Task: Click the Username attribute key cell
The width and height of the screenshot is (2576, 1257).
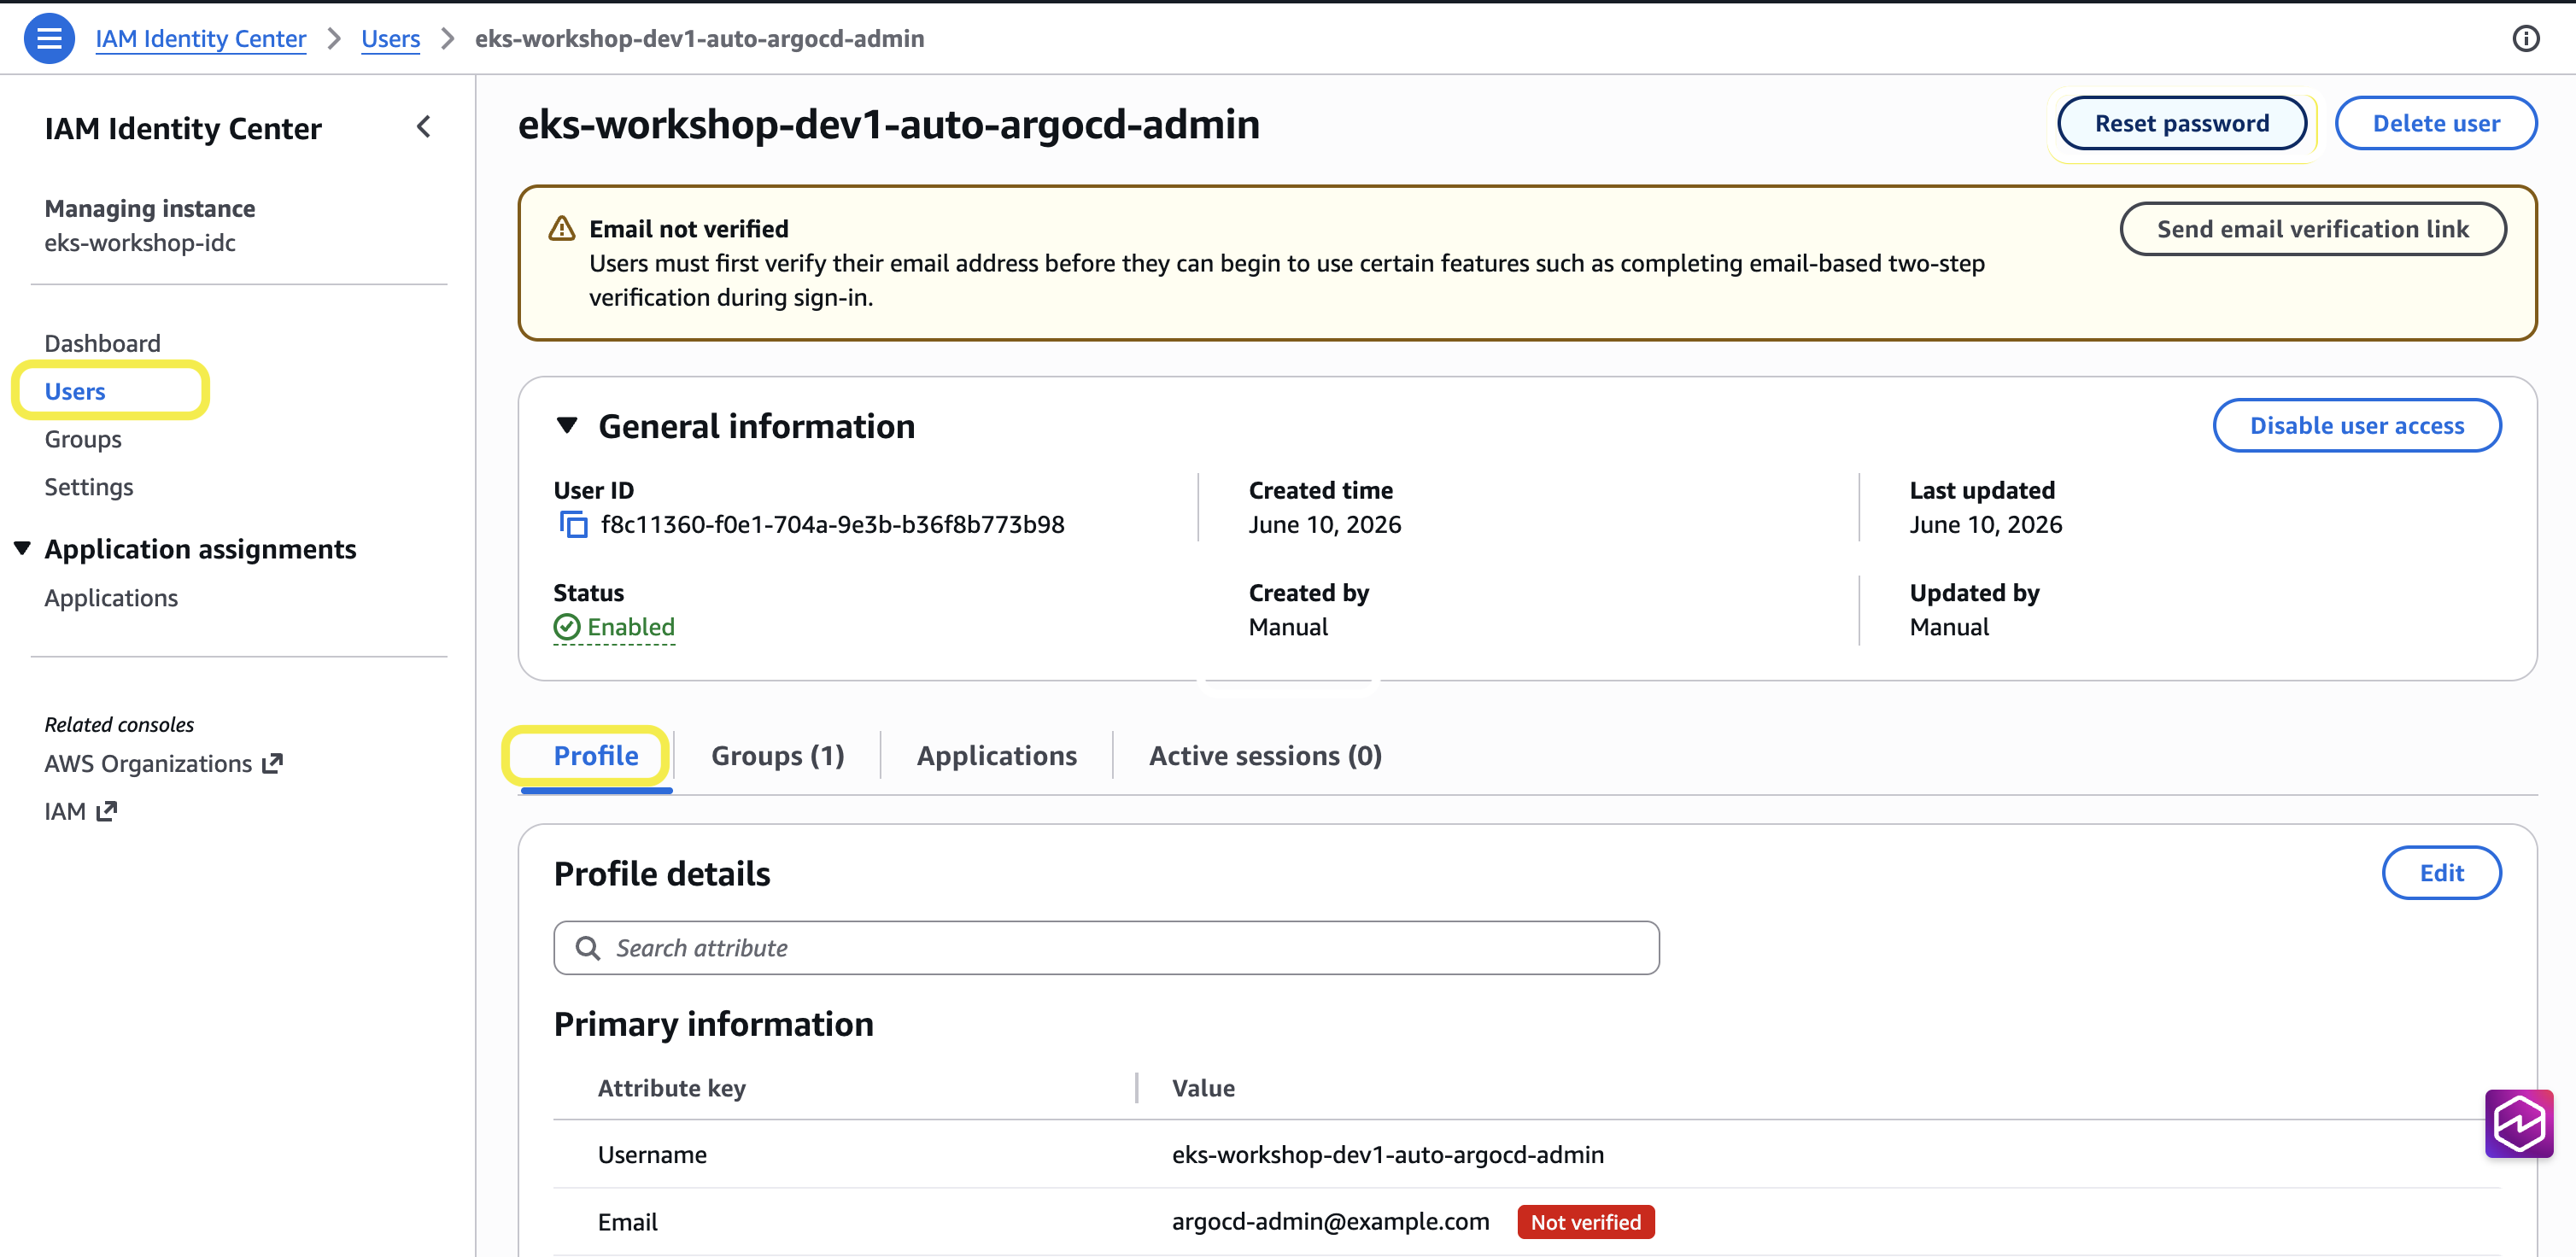Action: click(x=652, y=1155)
